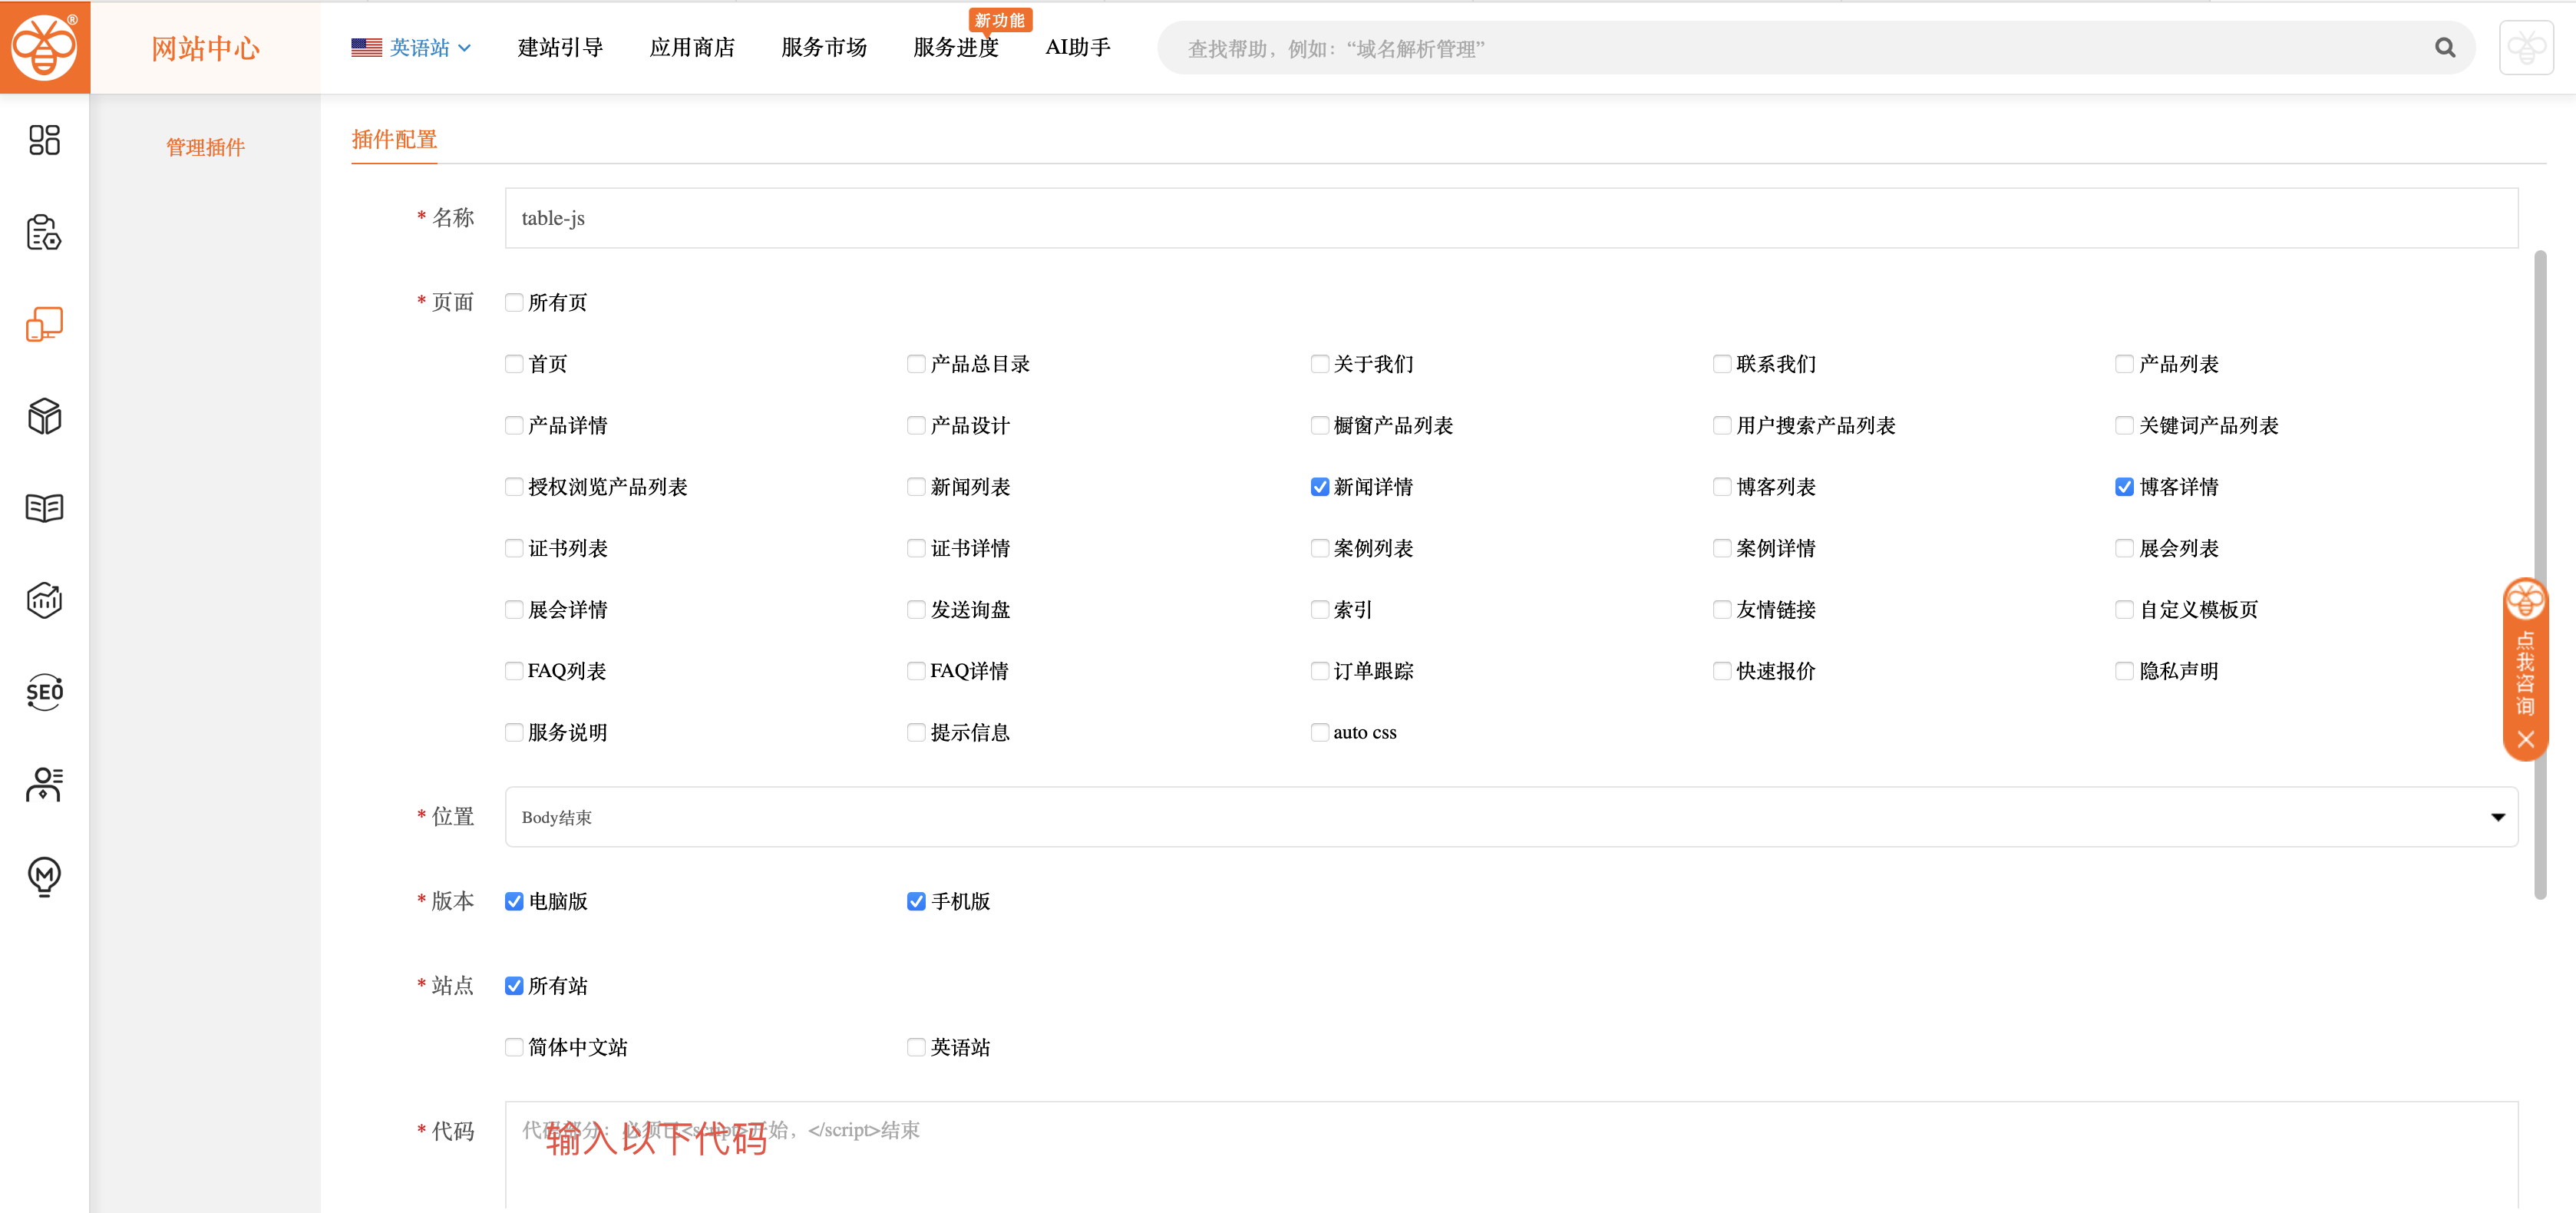This screenshot has width=2576, height=1213.
Task: Open 服务市场 menu item
Action: click(x=824, y=47)
